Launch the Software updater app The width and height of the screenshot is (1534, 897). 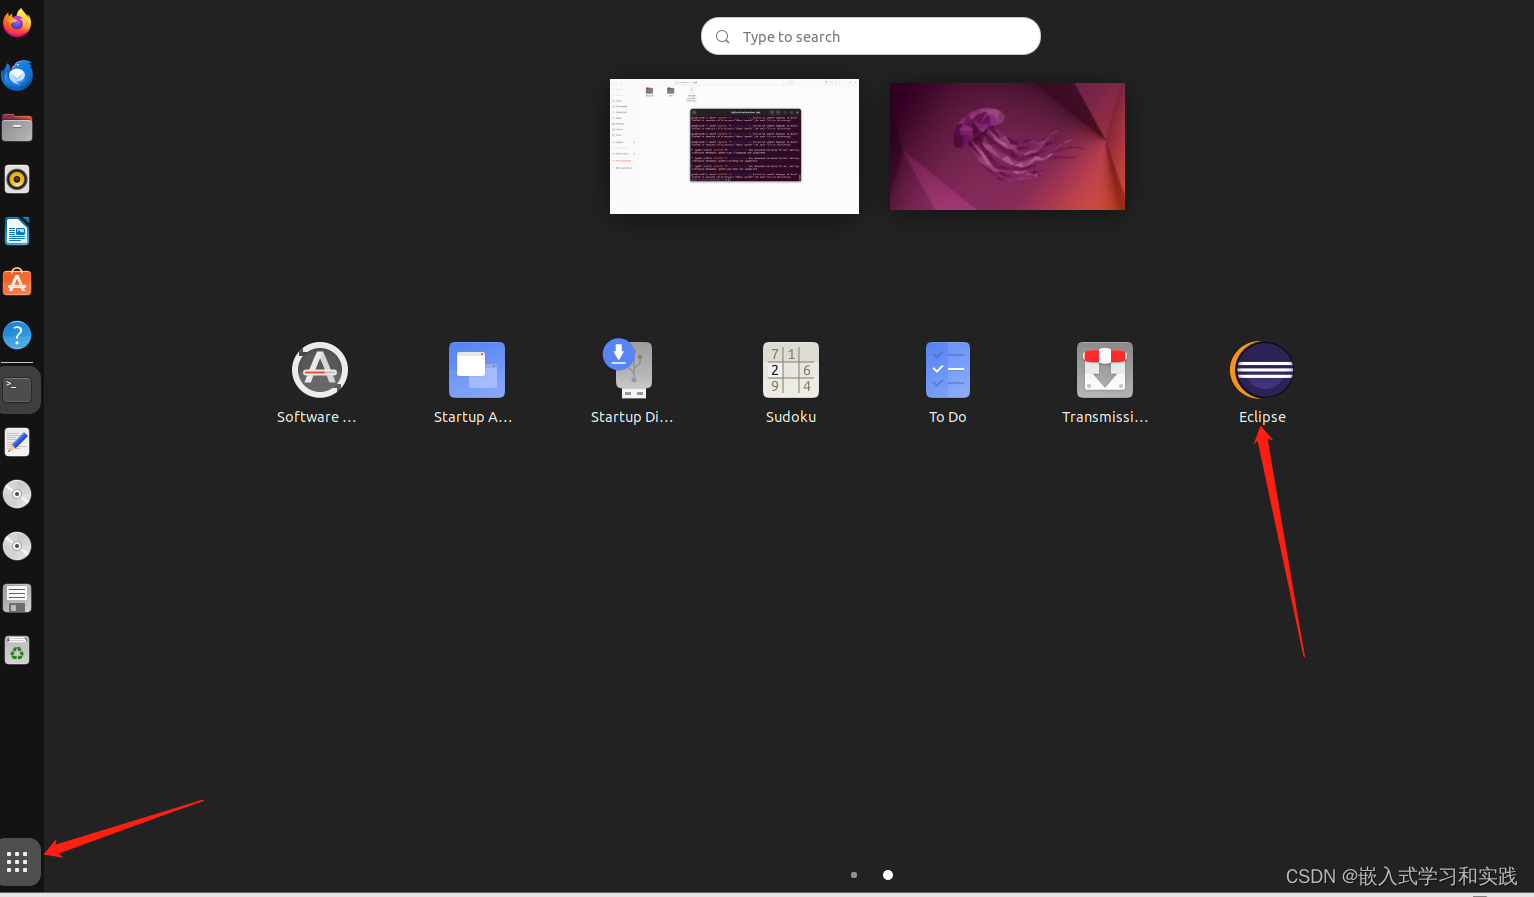318,370
